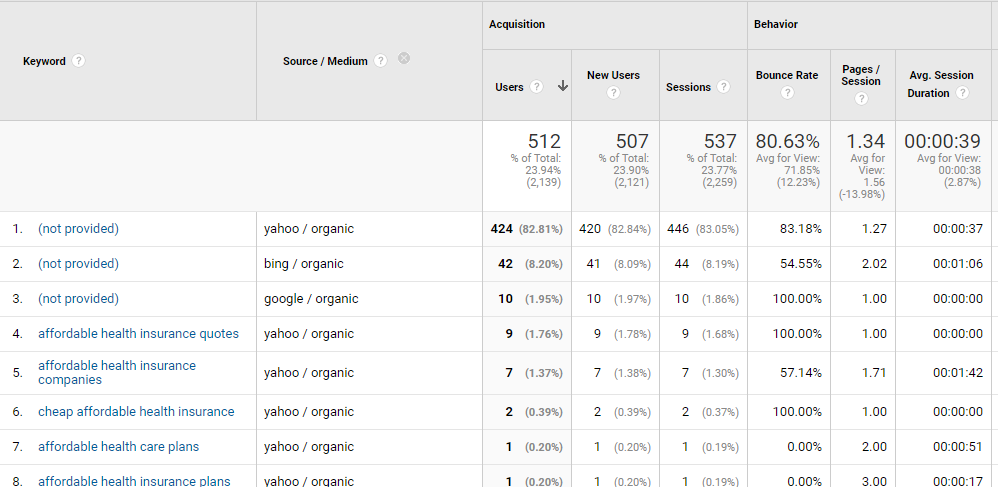Click yahoo / organic in row 1
This screenshot has width=998, height=487.
coord(309,229)
